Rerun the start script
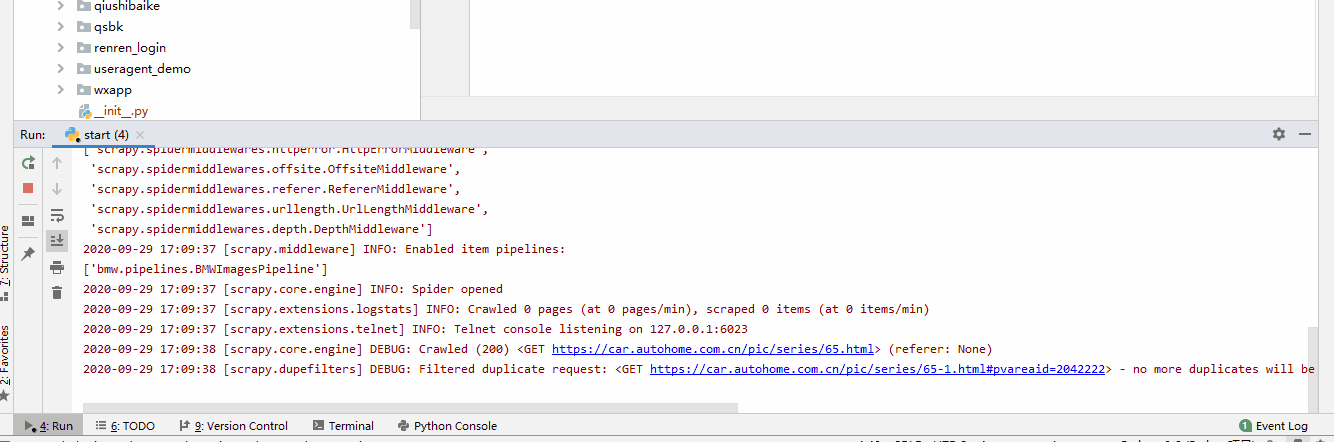Screen dimensions: 1334x442 coord(28,163)
